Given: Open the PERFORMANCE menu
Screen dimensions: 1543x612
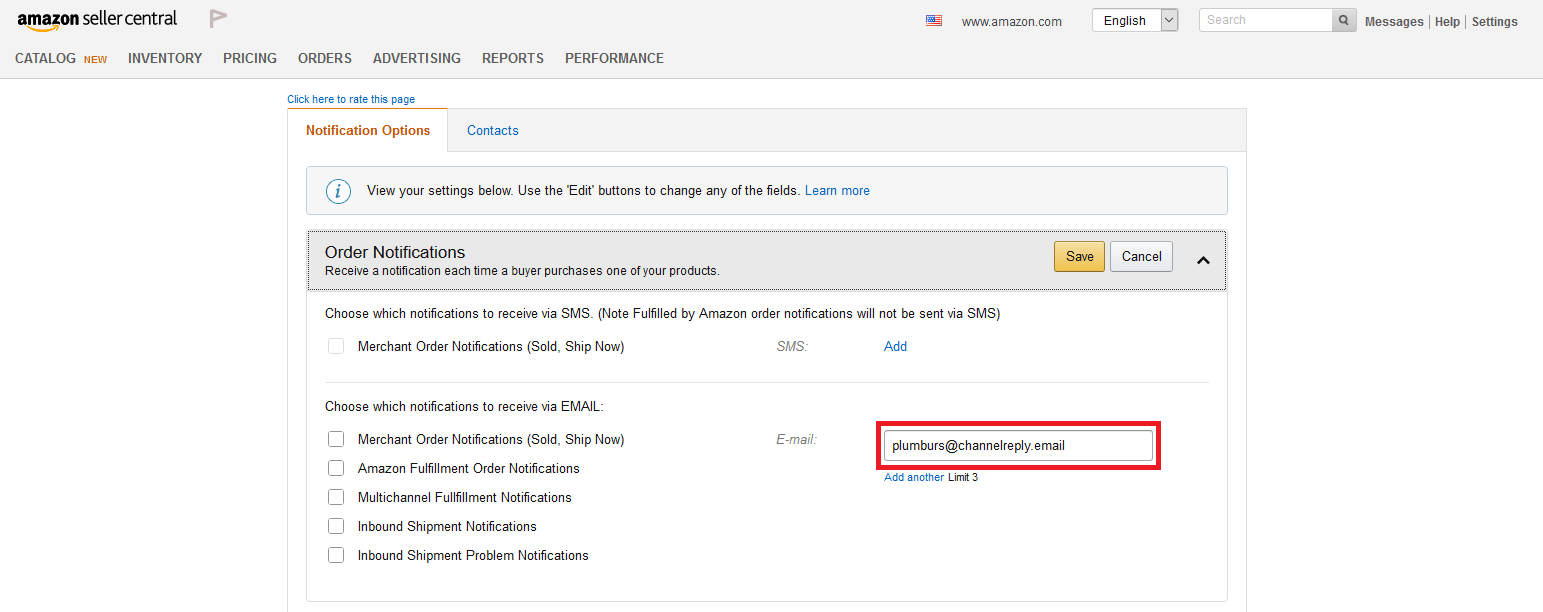Looking at the screenshot, I should click(614, 58).
